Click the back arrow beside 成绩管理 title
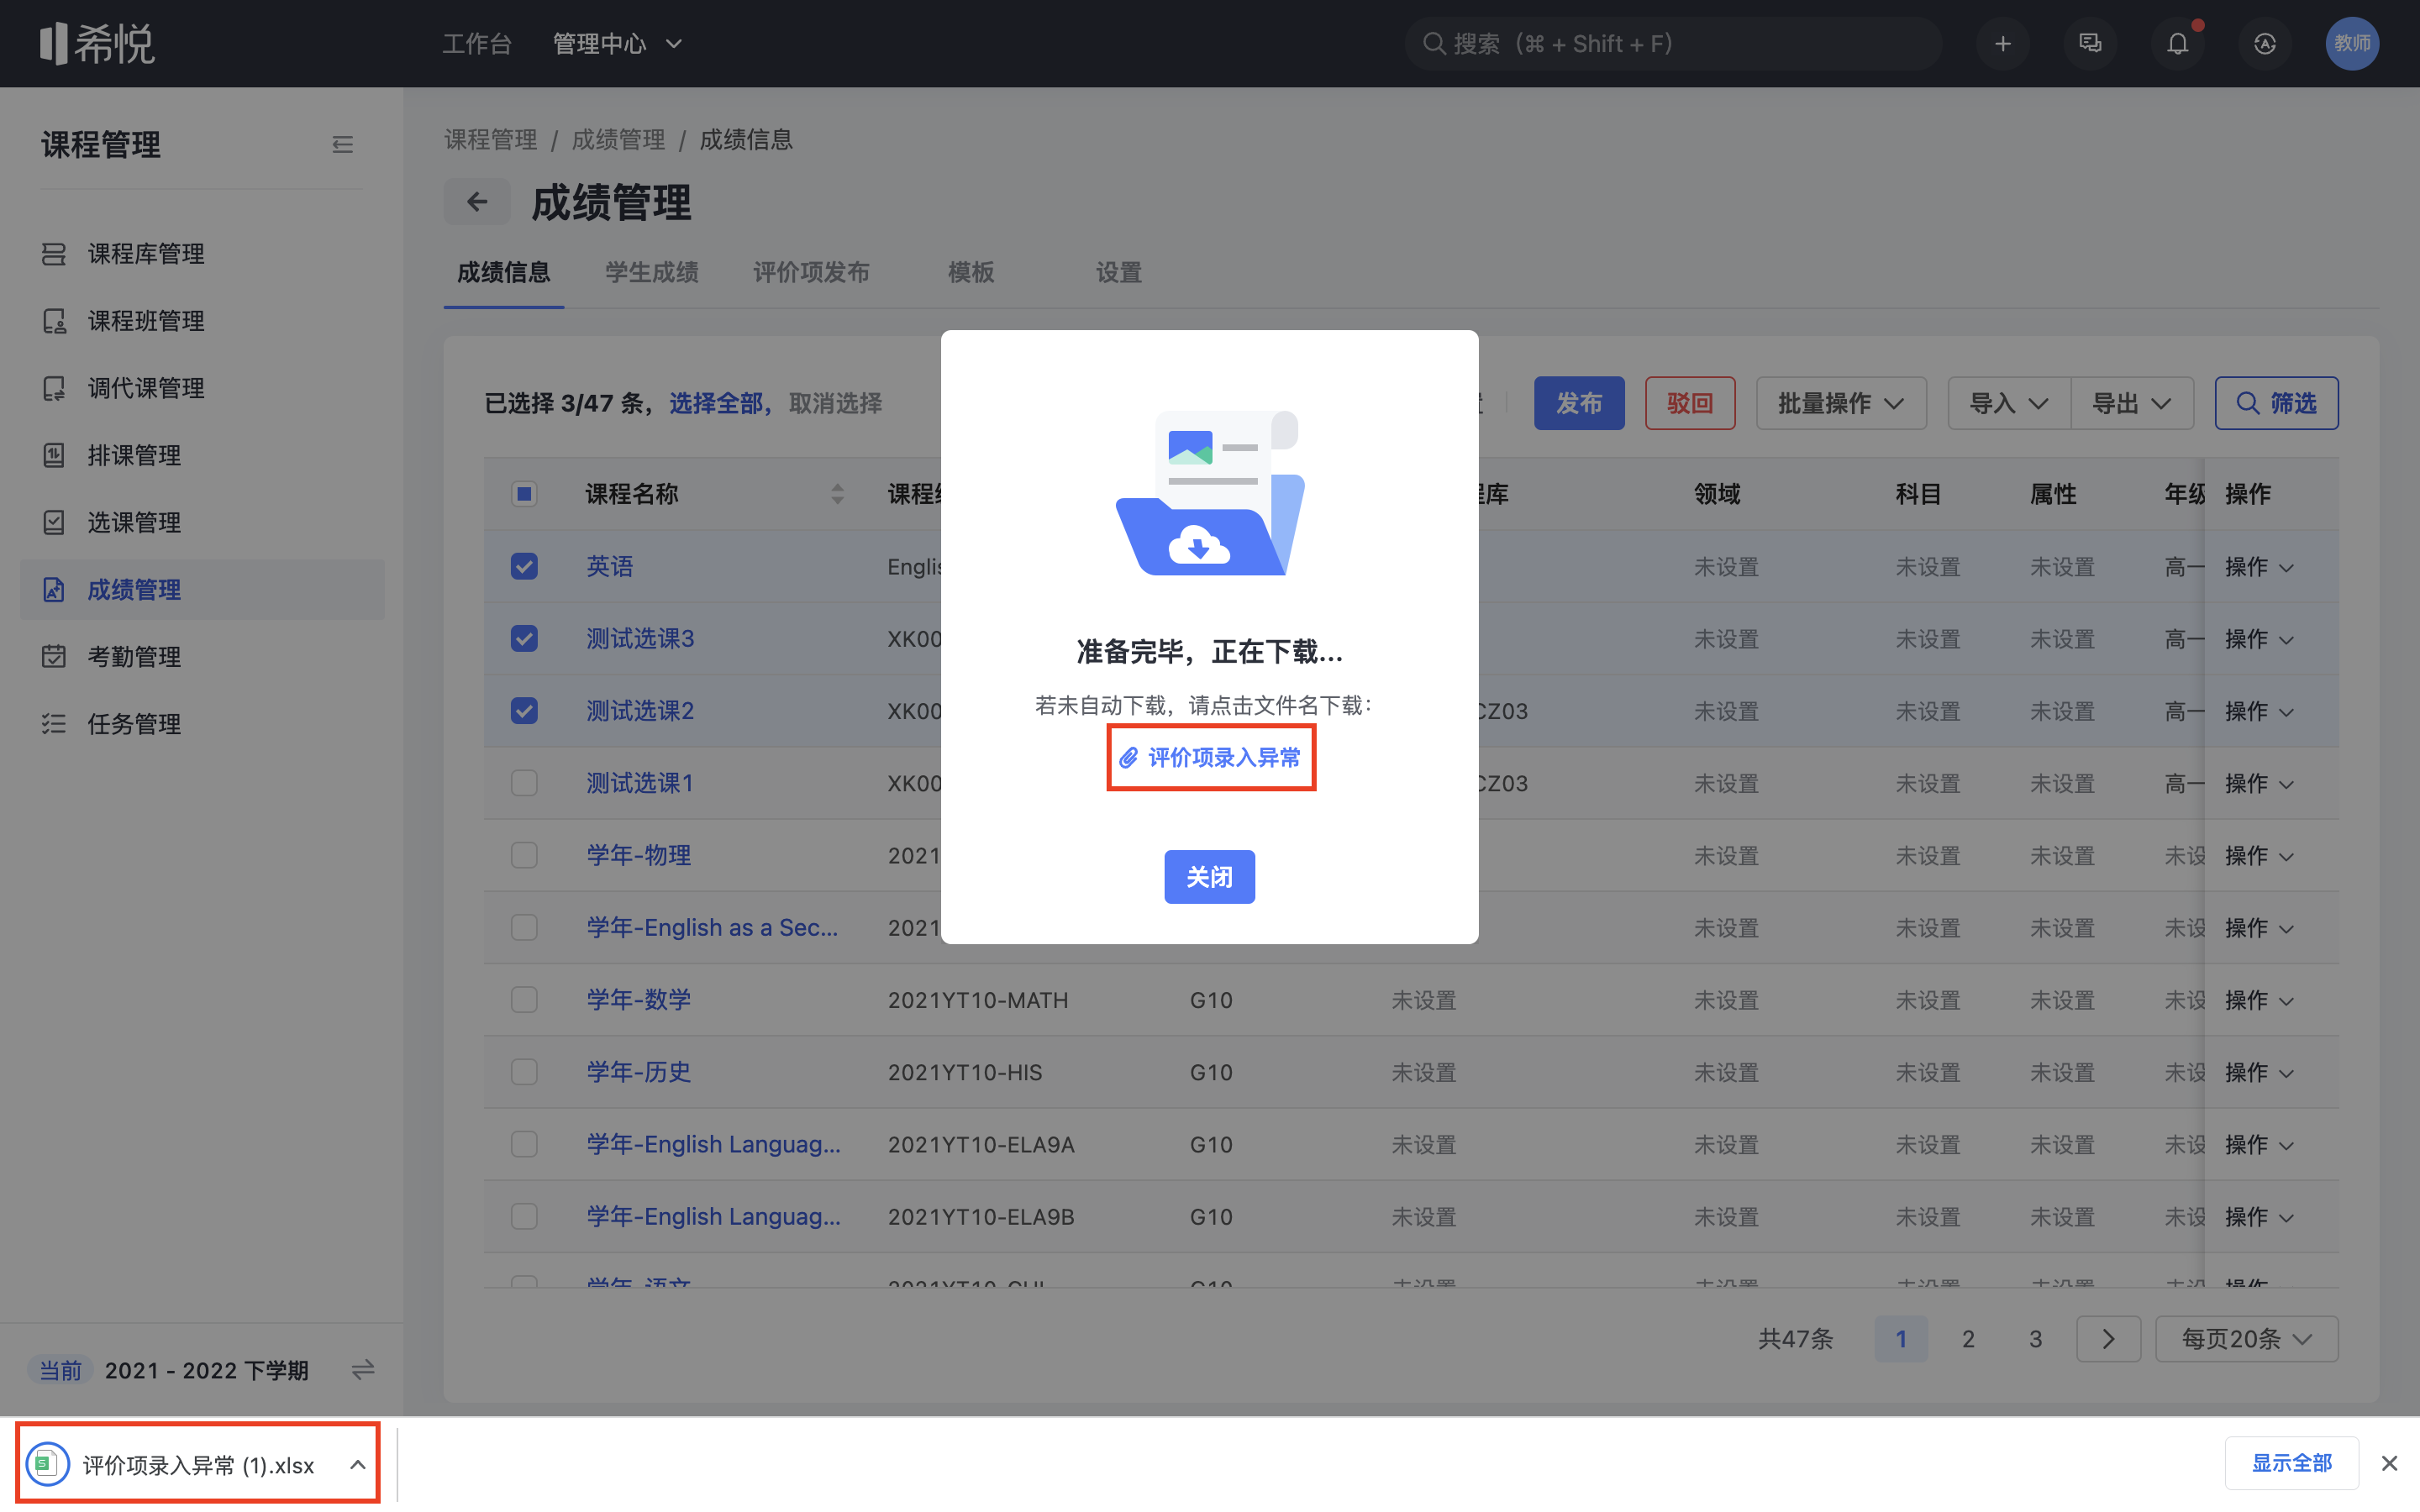This screenshot has width=2420, height=1512. click(x=477, y=202)
